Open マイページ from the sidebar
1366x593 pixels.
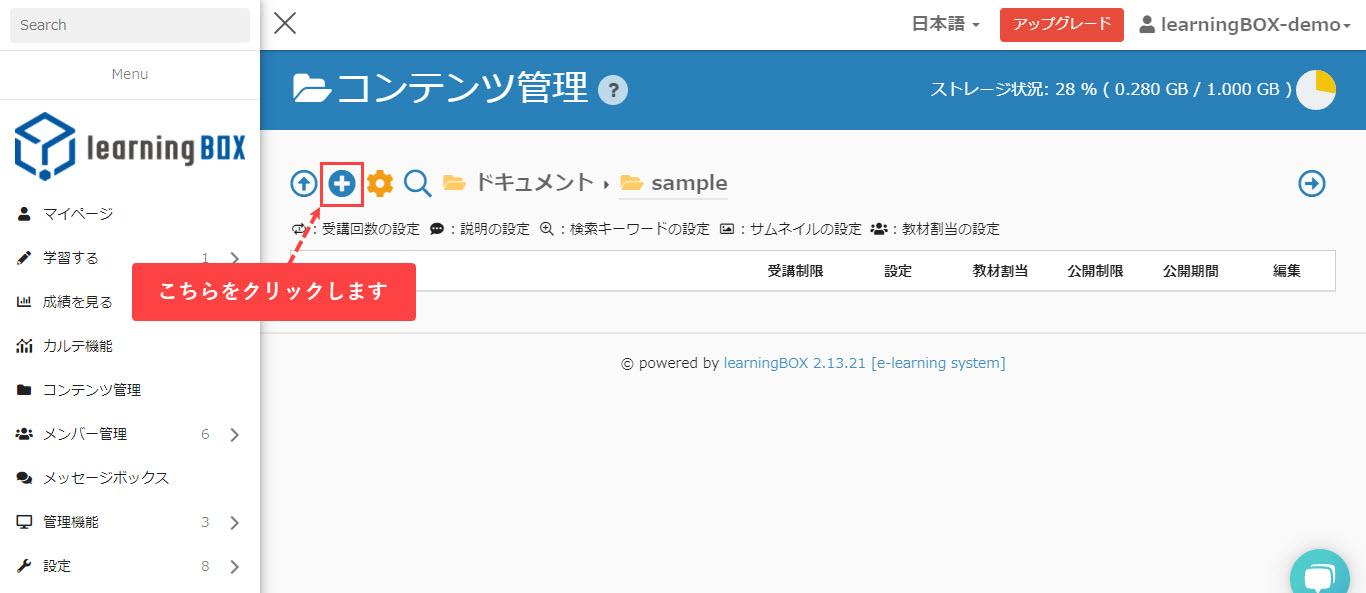coord(77,214)
